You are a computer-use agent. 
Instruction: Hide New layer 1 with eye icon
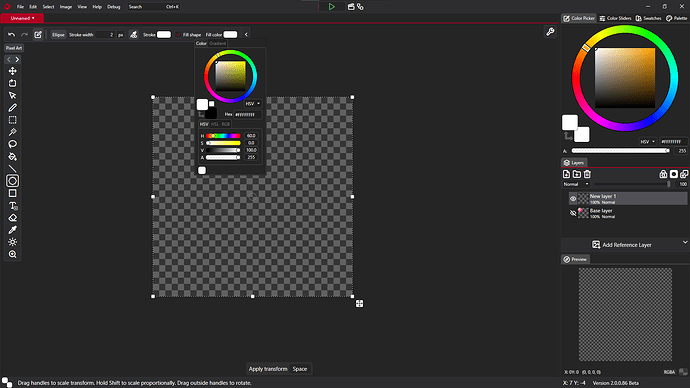[573, 199]
